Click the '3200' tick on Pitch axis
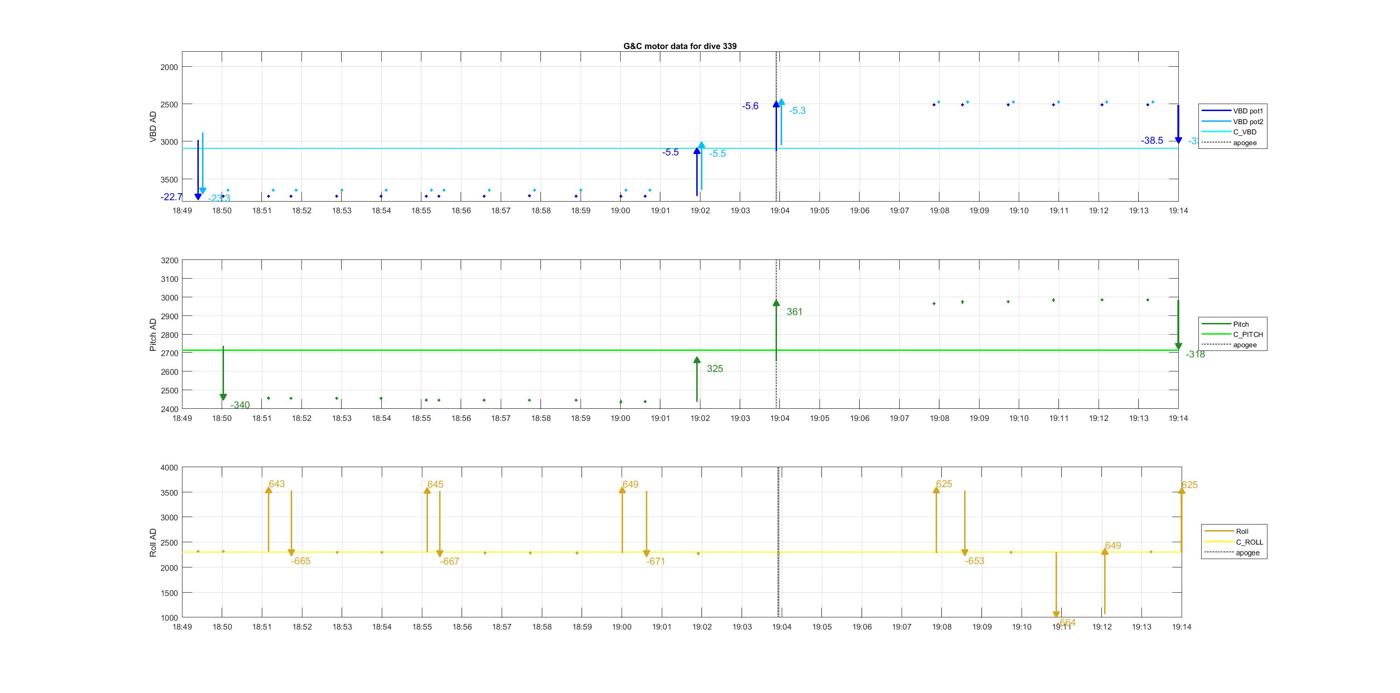The width and height of the screenshot is (1400, 693). [x=169, y=261]
